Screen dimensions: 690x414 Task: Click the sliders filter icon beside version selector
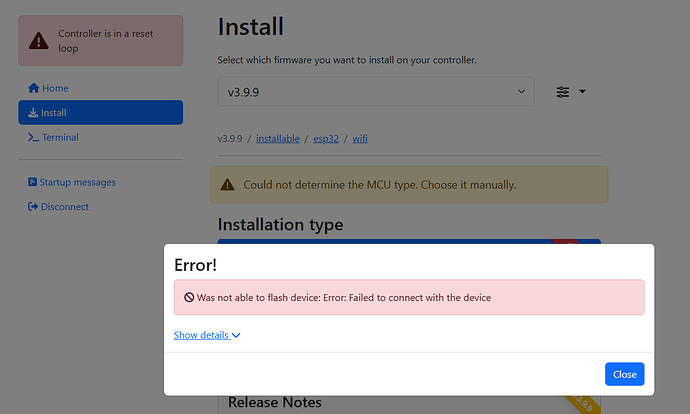point(563,92)
